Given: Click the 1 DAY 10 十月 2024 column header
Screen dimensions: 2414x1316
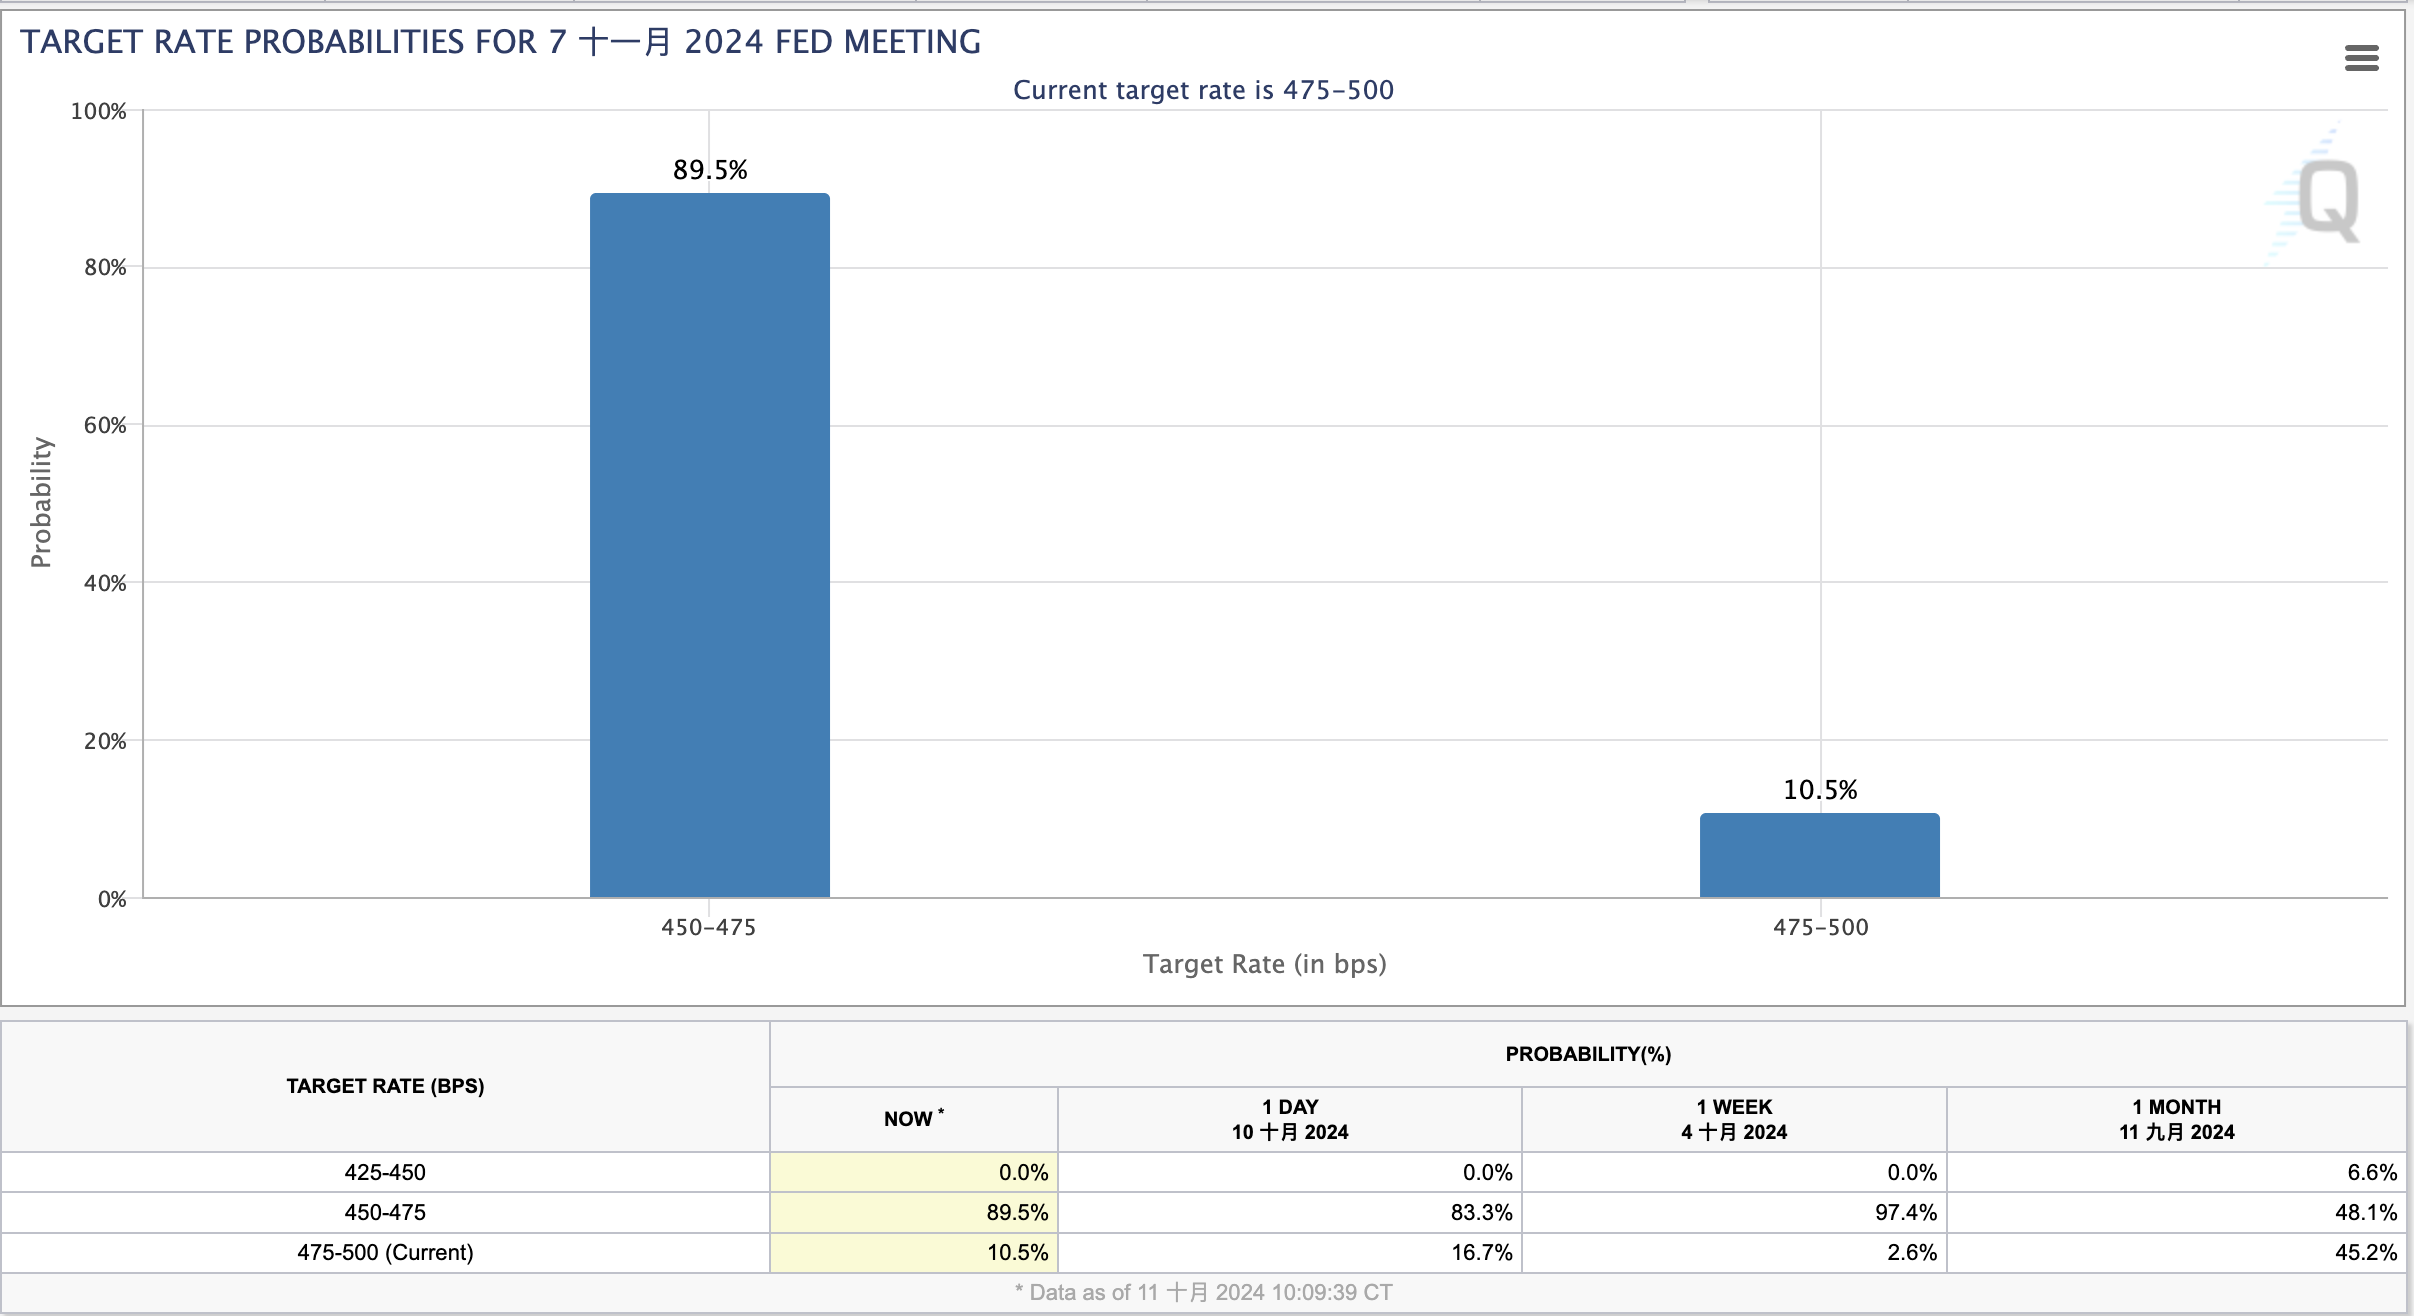Looking at the screenshot, I should tap(1288, 1117).
